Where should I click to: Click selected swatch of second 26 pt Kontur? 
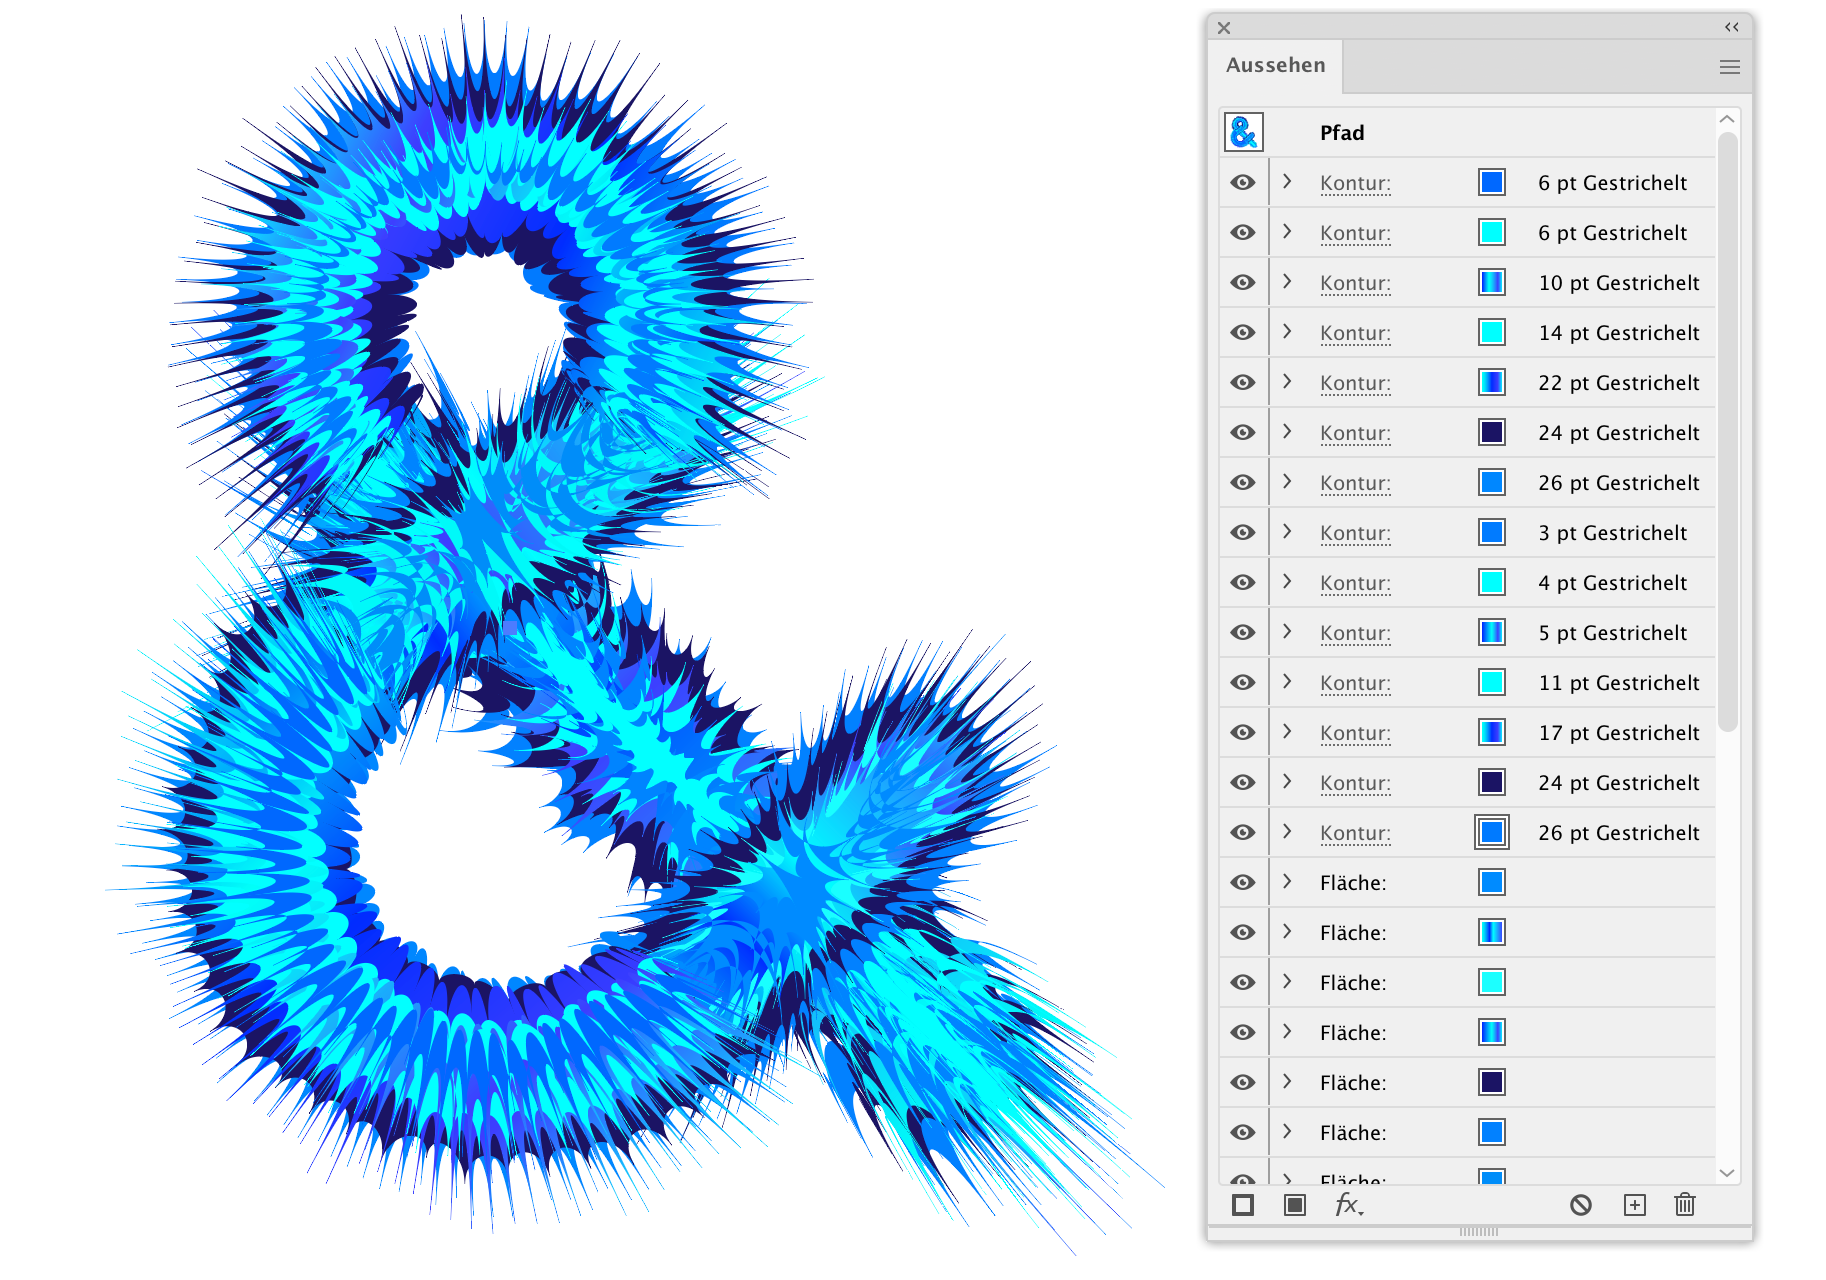click(x=1492, y=832)
